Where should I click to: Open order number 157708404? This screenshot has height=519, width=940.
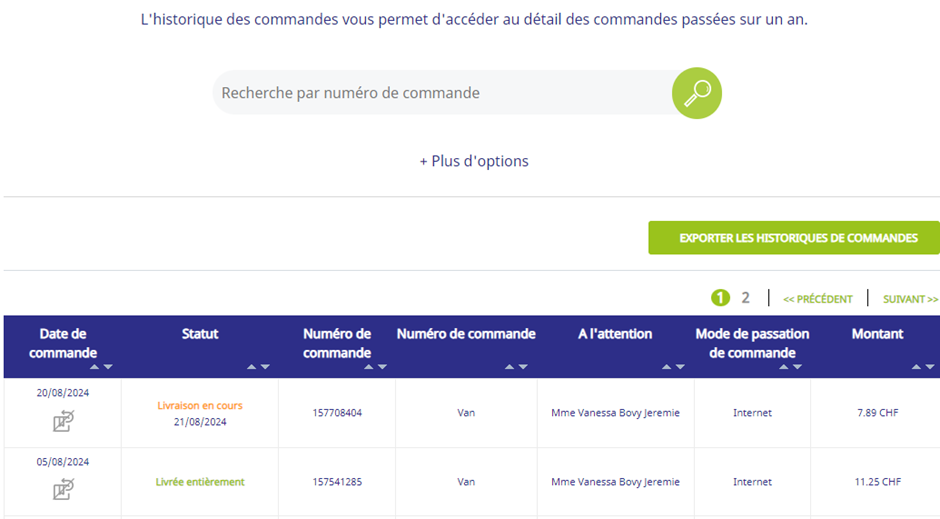point(337,413)
